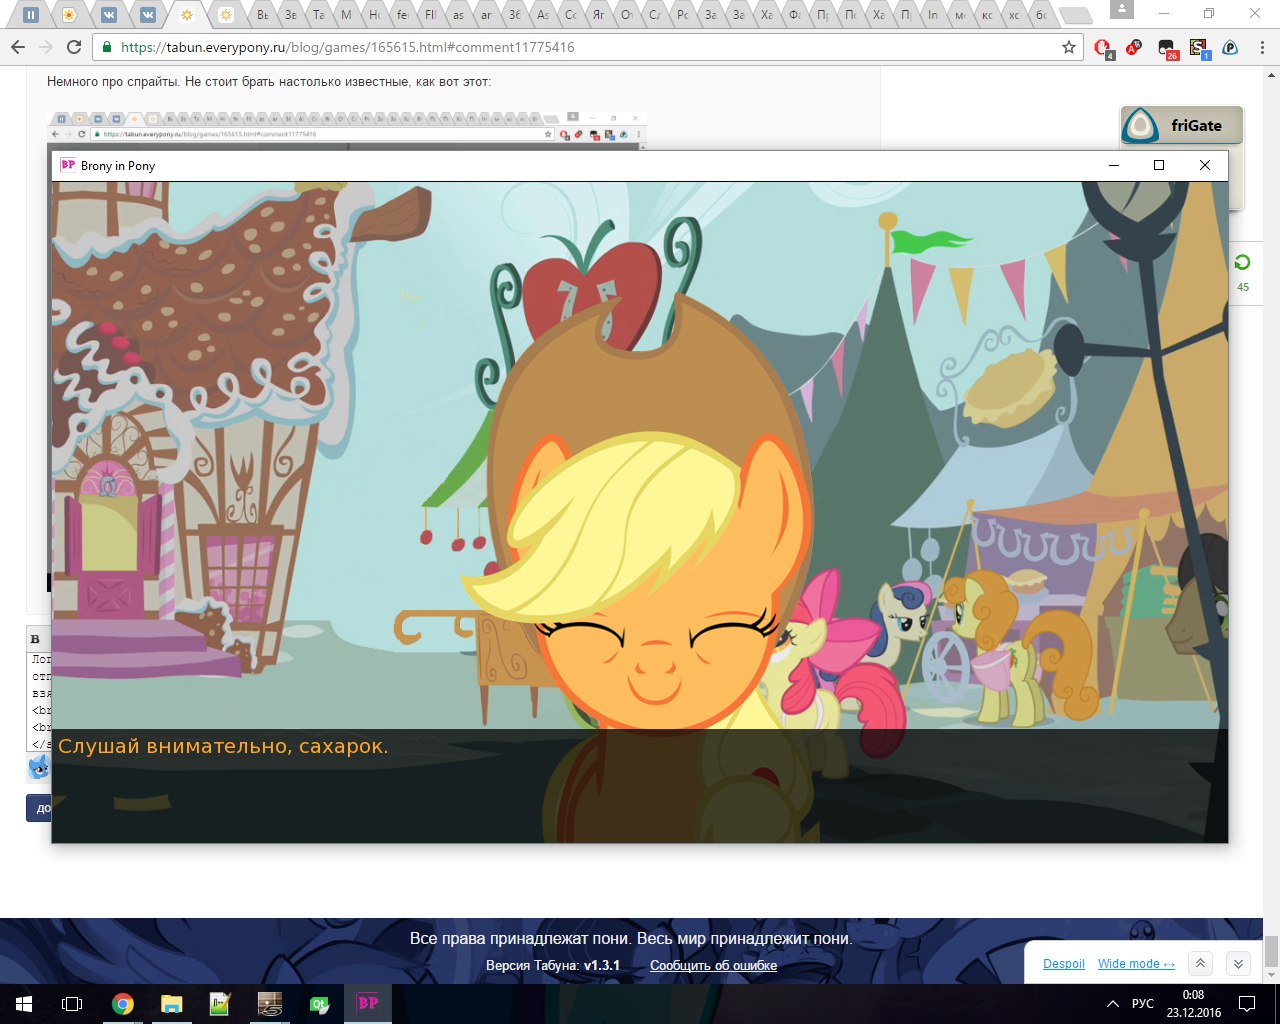This screenshot has width=1280, height=1024.
Task: Open the Chrome user profile button
Action: coord(1122,10)
